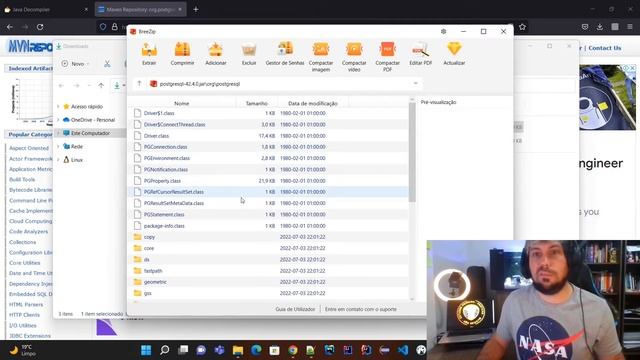Go up one folder in BreeZip path bar
This screenshot has width=640, height=360.
tap(139, 84)
